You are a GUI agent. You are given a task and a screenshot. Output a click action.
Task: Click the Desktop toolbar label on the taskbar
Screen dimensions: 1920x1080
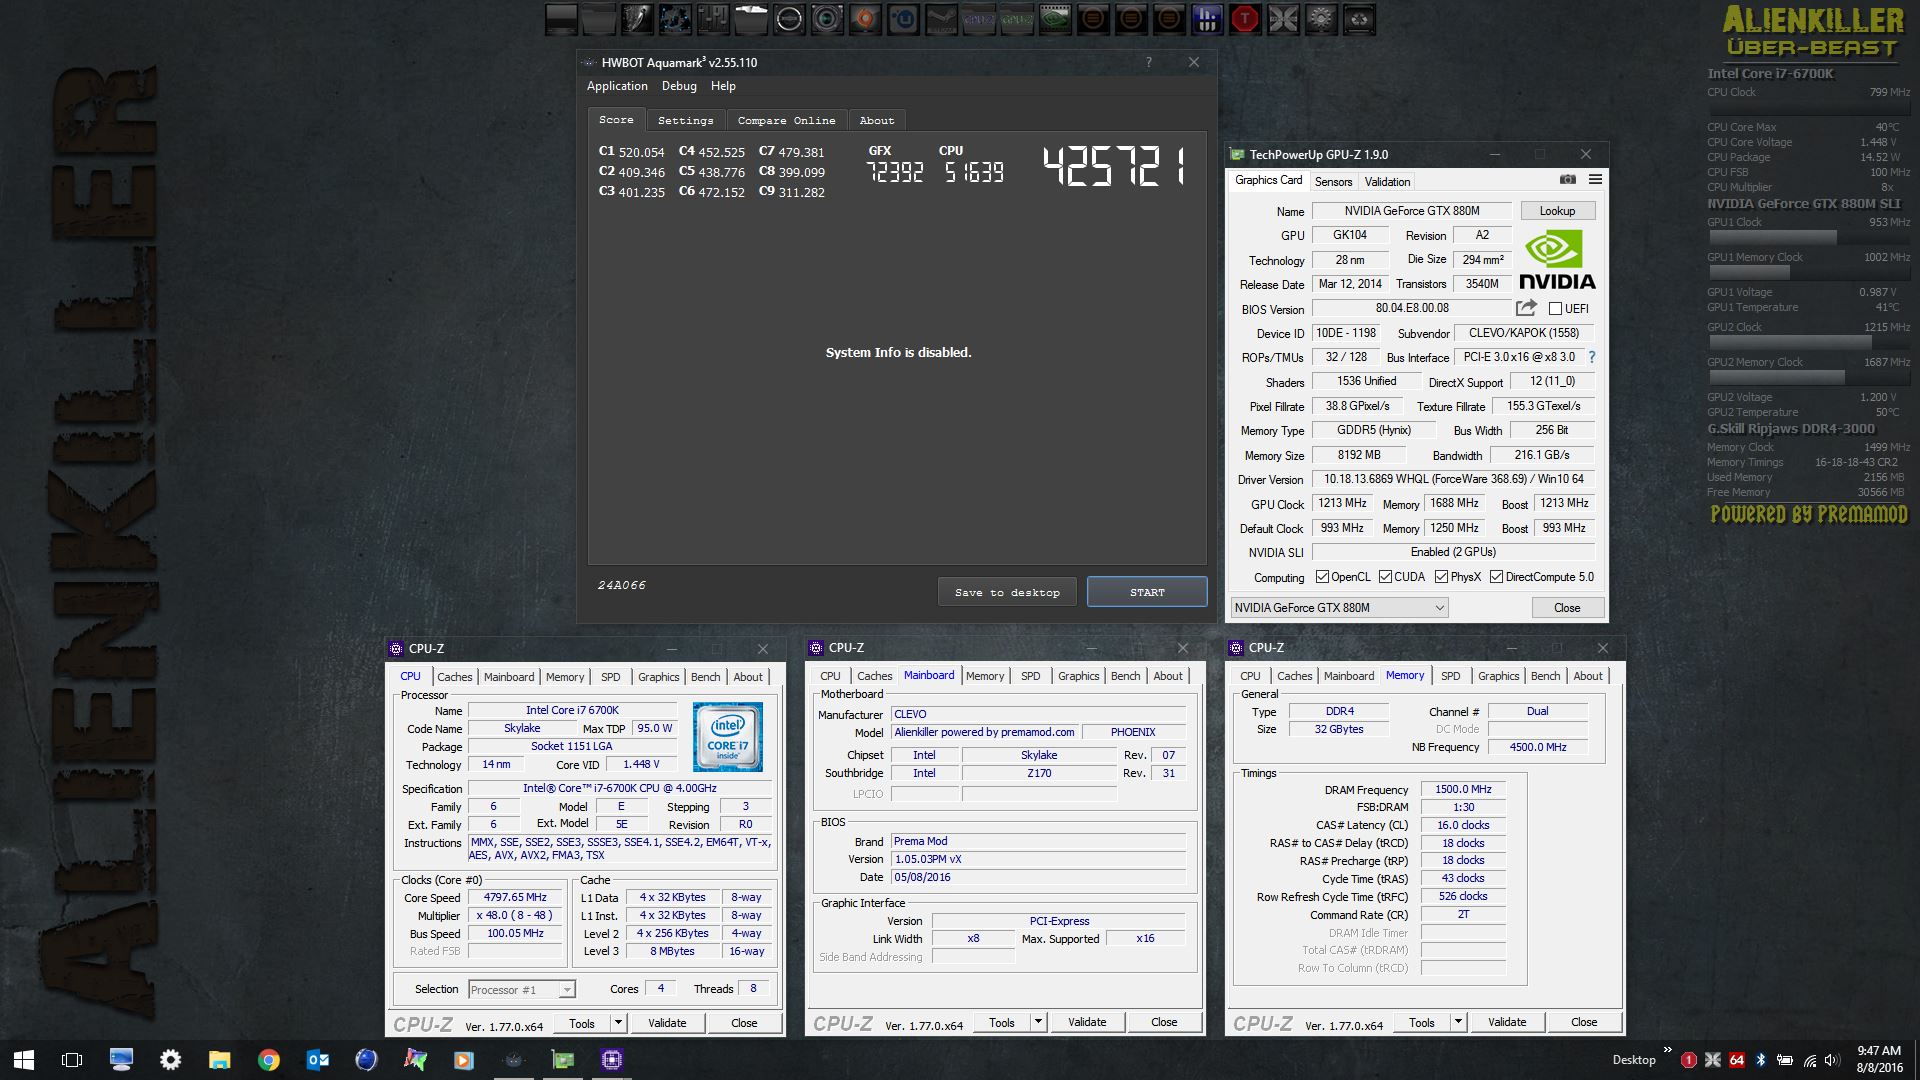(x=1634, y=1060)
